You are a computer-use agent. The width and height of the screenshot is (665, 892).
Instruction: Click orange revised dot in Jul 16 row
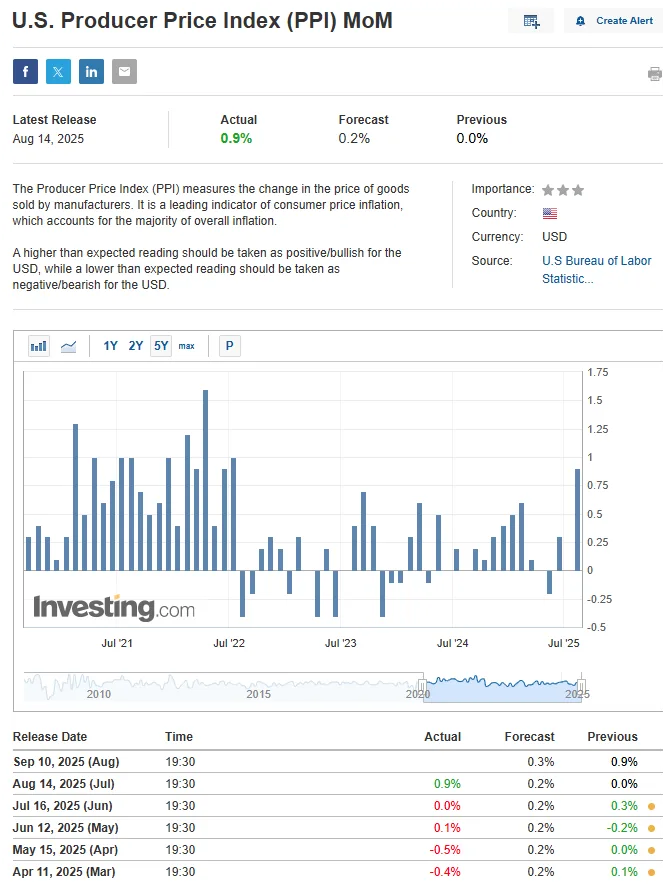point(651,806)
